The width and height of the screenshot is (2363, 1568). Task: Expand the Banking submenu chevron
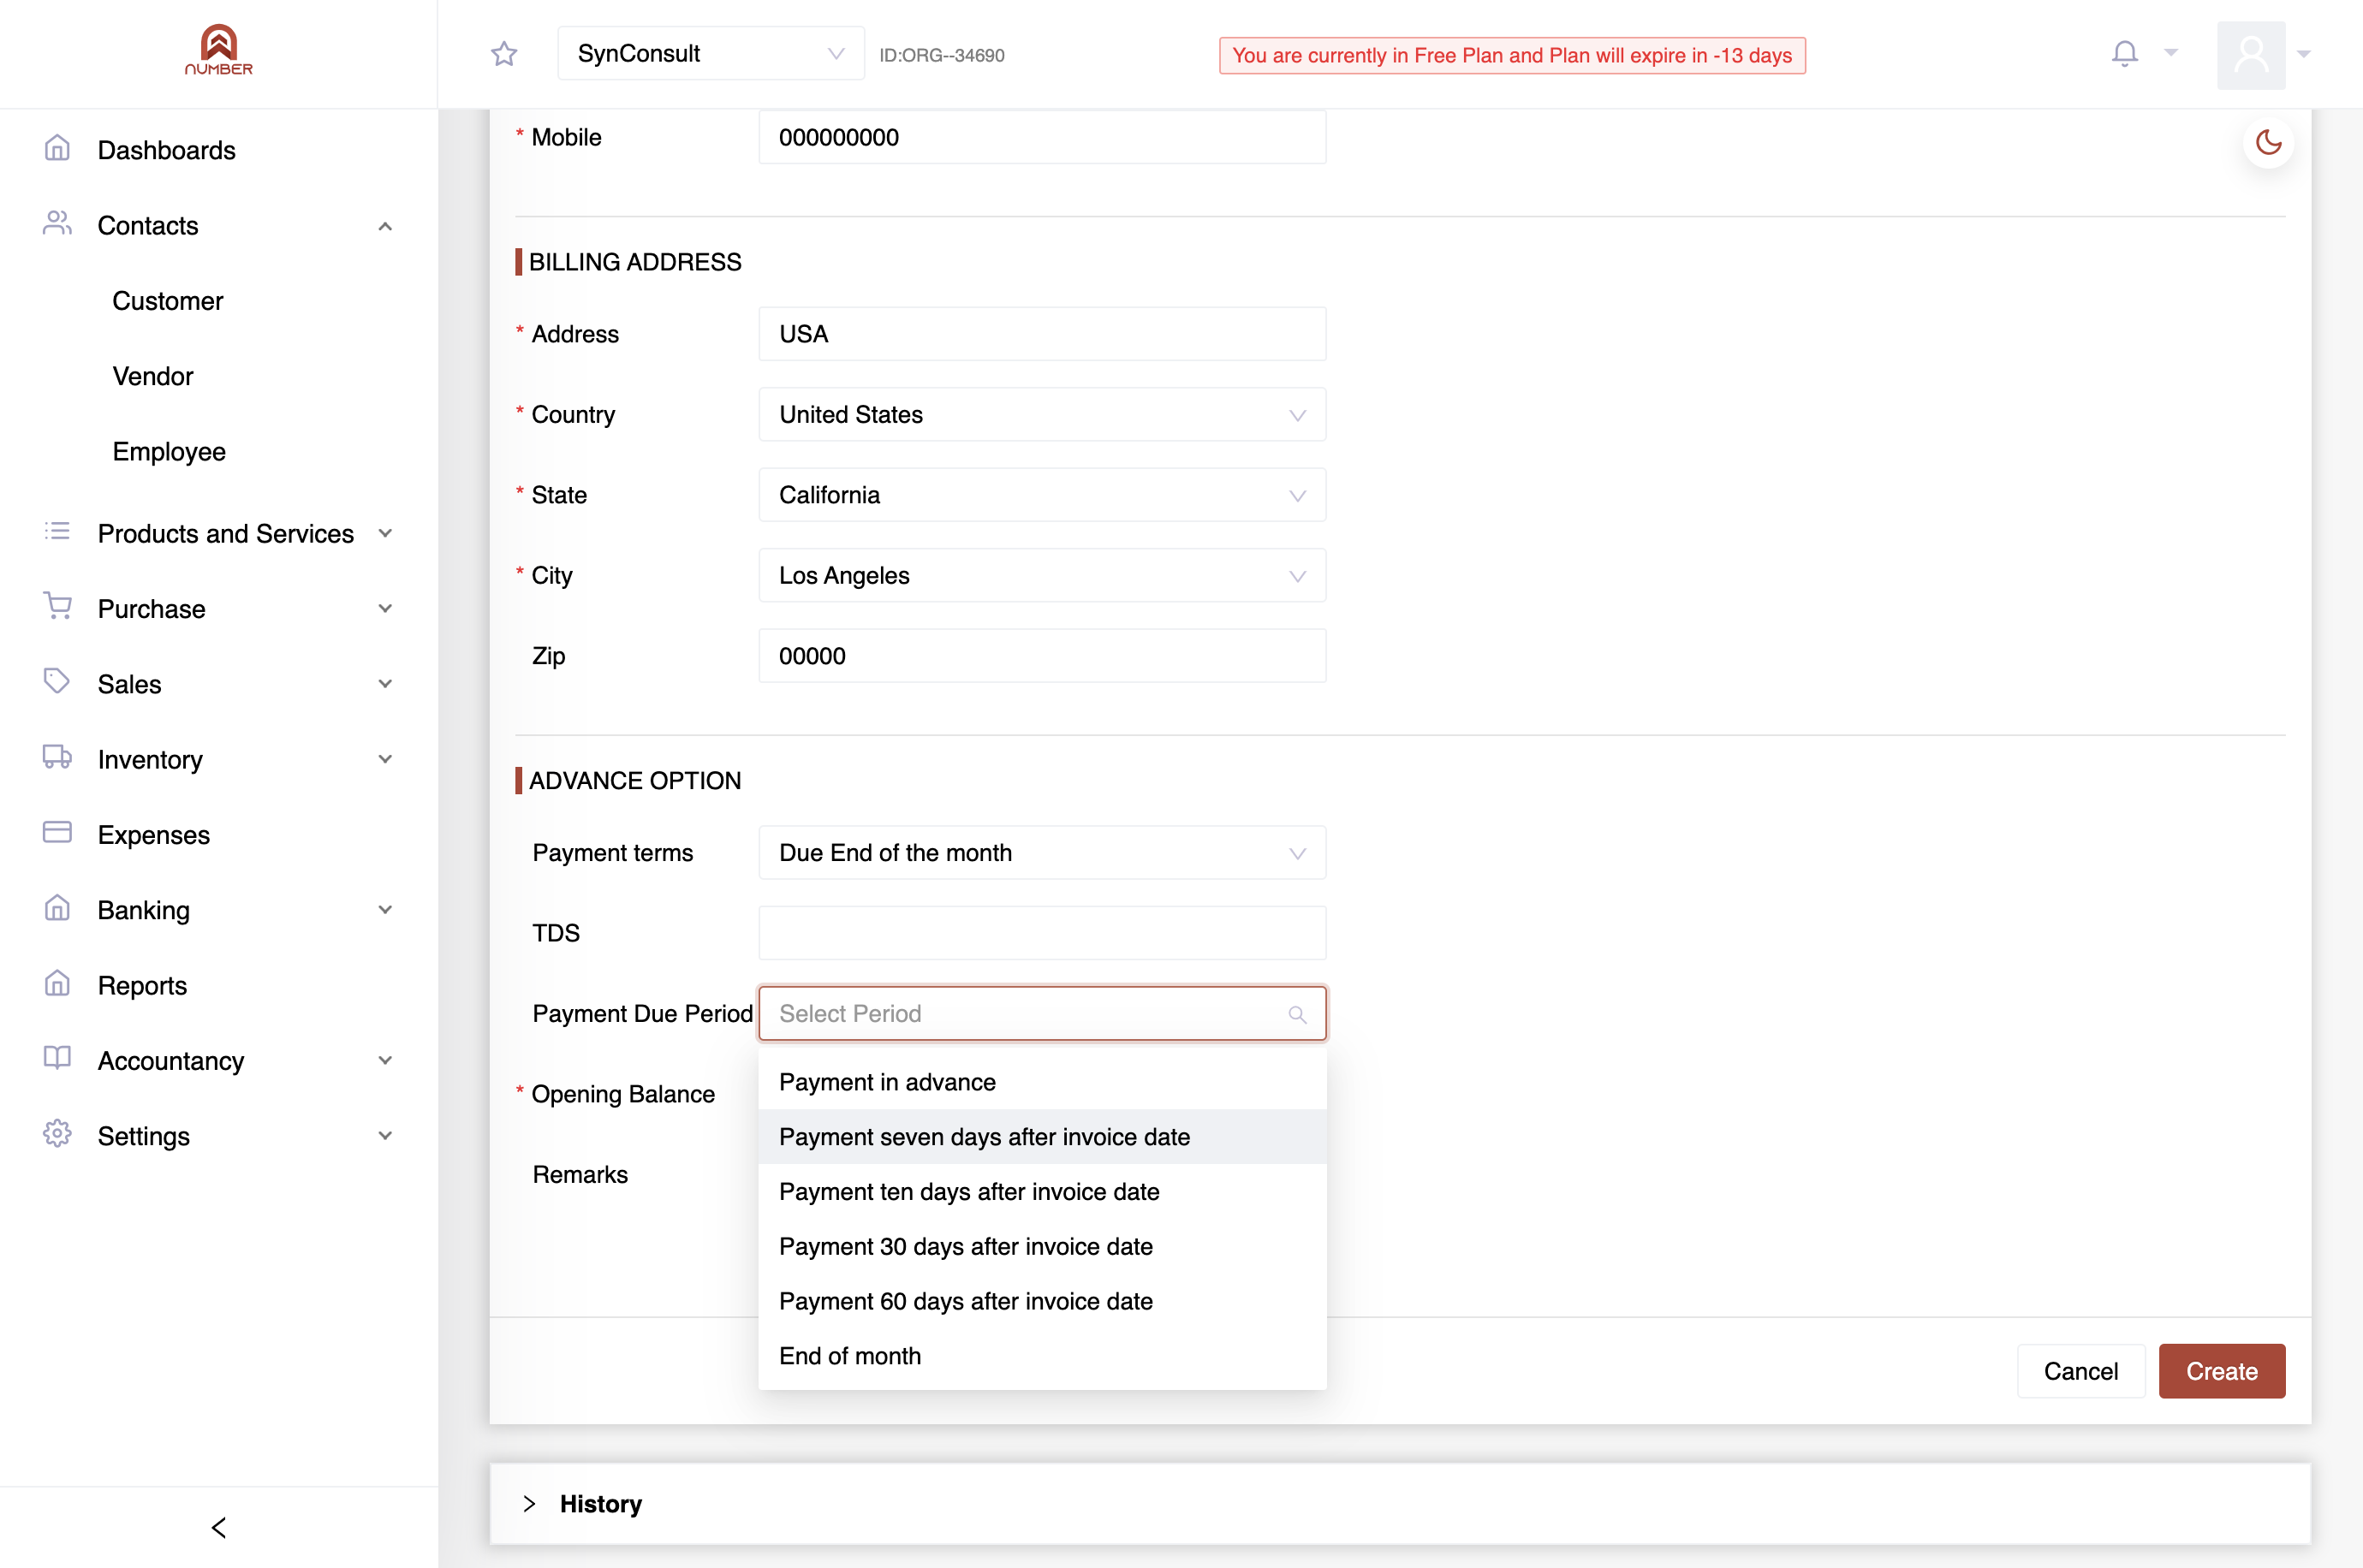(x=385, y=910)
